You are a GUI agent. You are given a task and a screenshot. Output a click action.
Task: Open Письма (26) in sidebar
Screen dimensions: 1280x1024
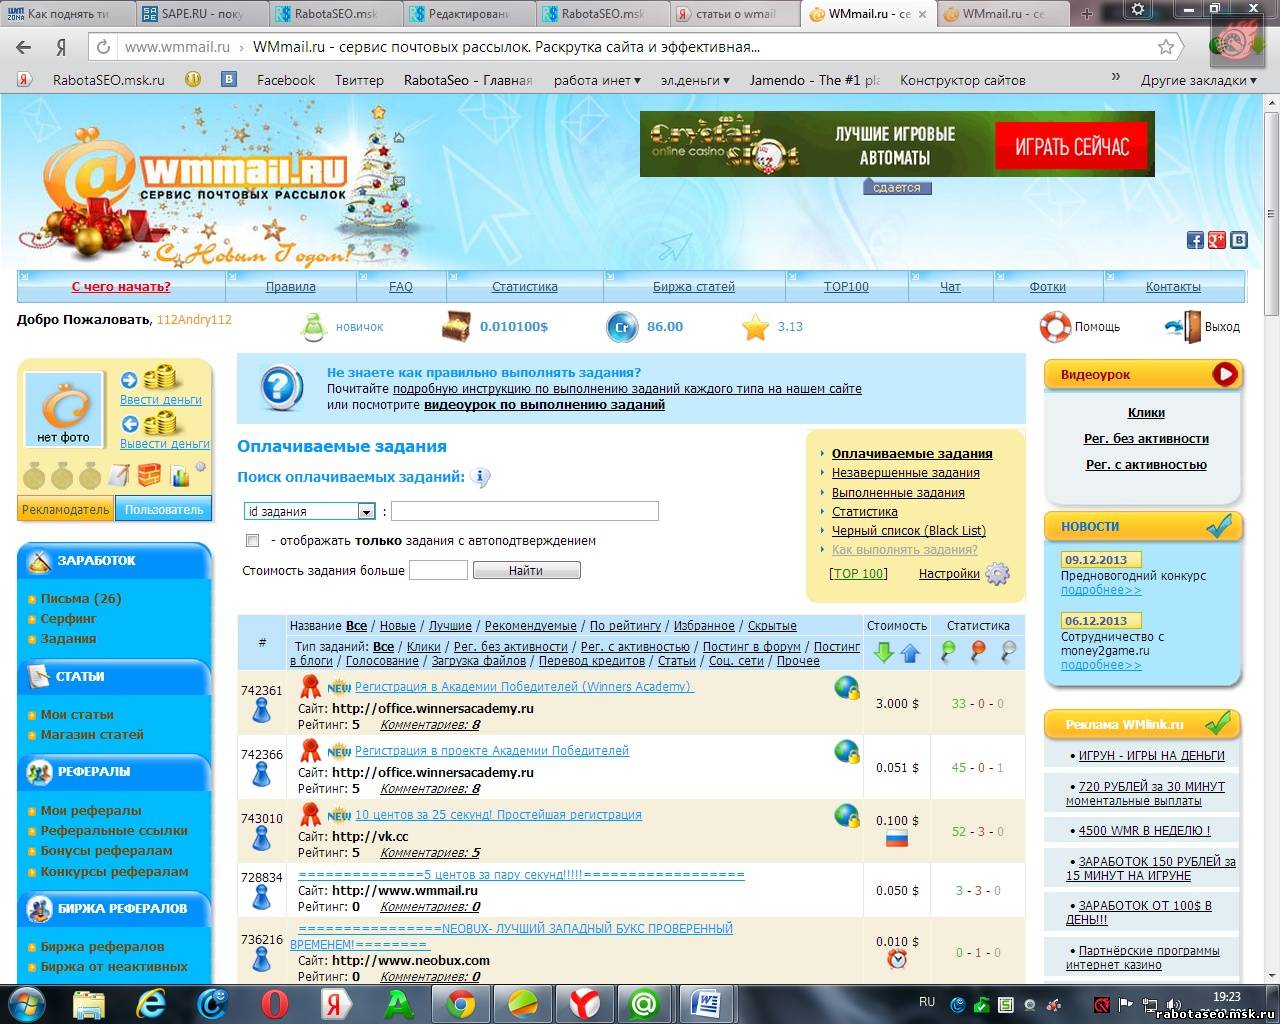pyautogui.click(x=81, y=599)
